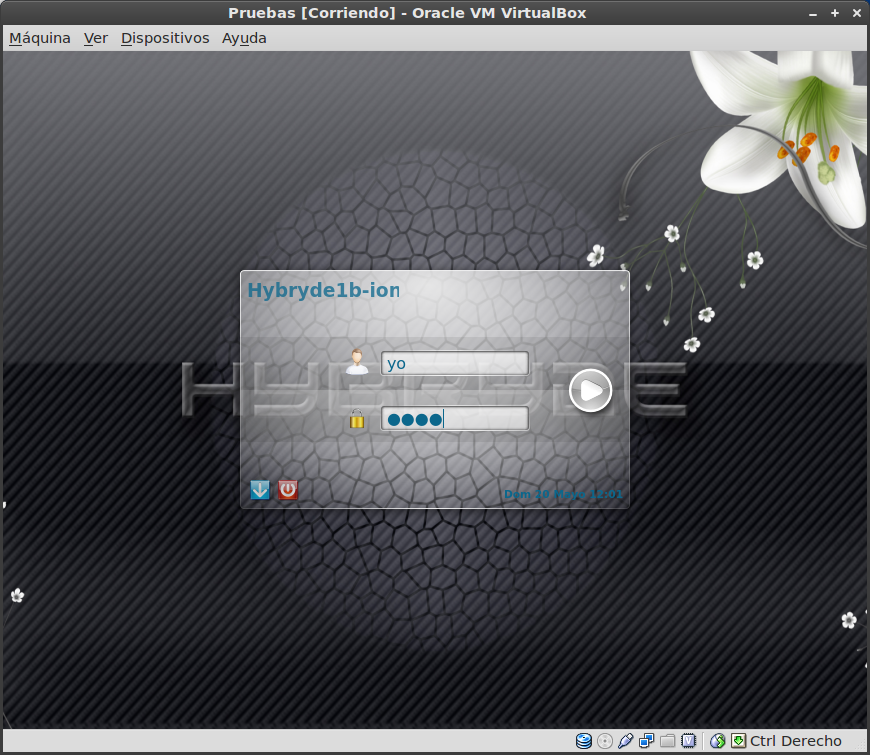This screenshot has height=755, width=870.
Task: Click the Ctrl Derecho host key indicator
Action: click(x=797, y=740)
